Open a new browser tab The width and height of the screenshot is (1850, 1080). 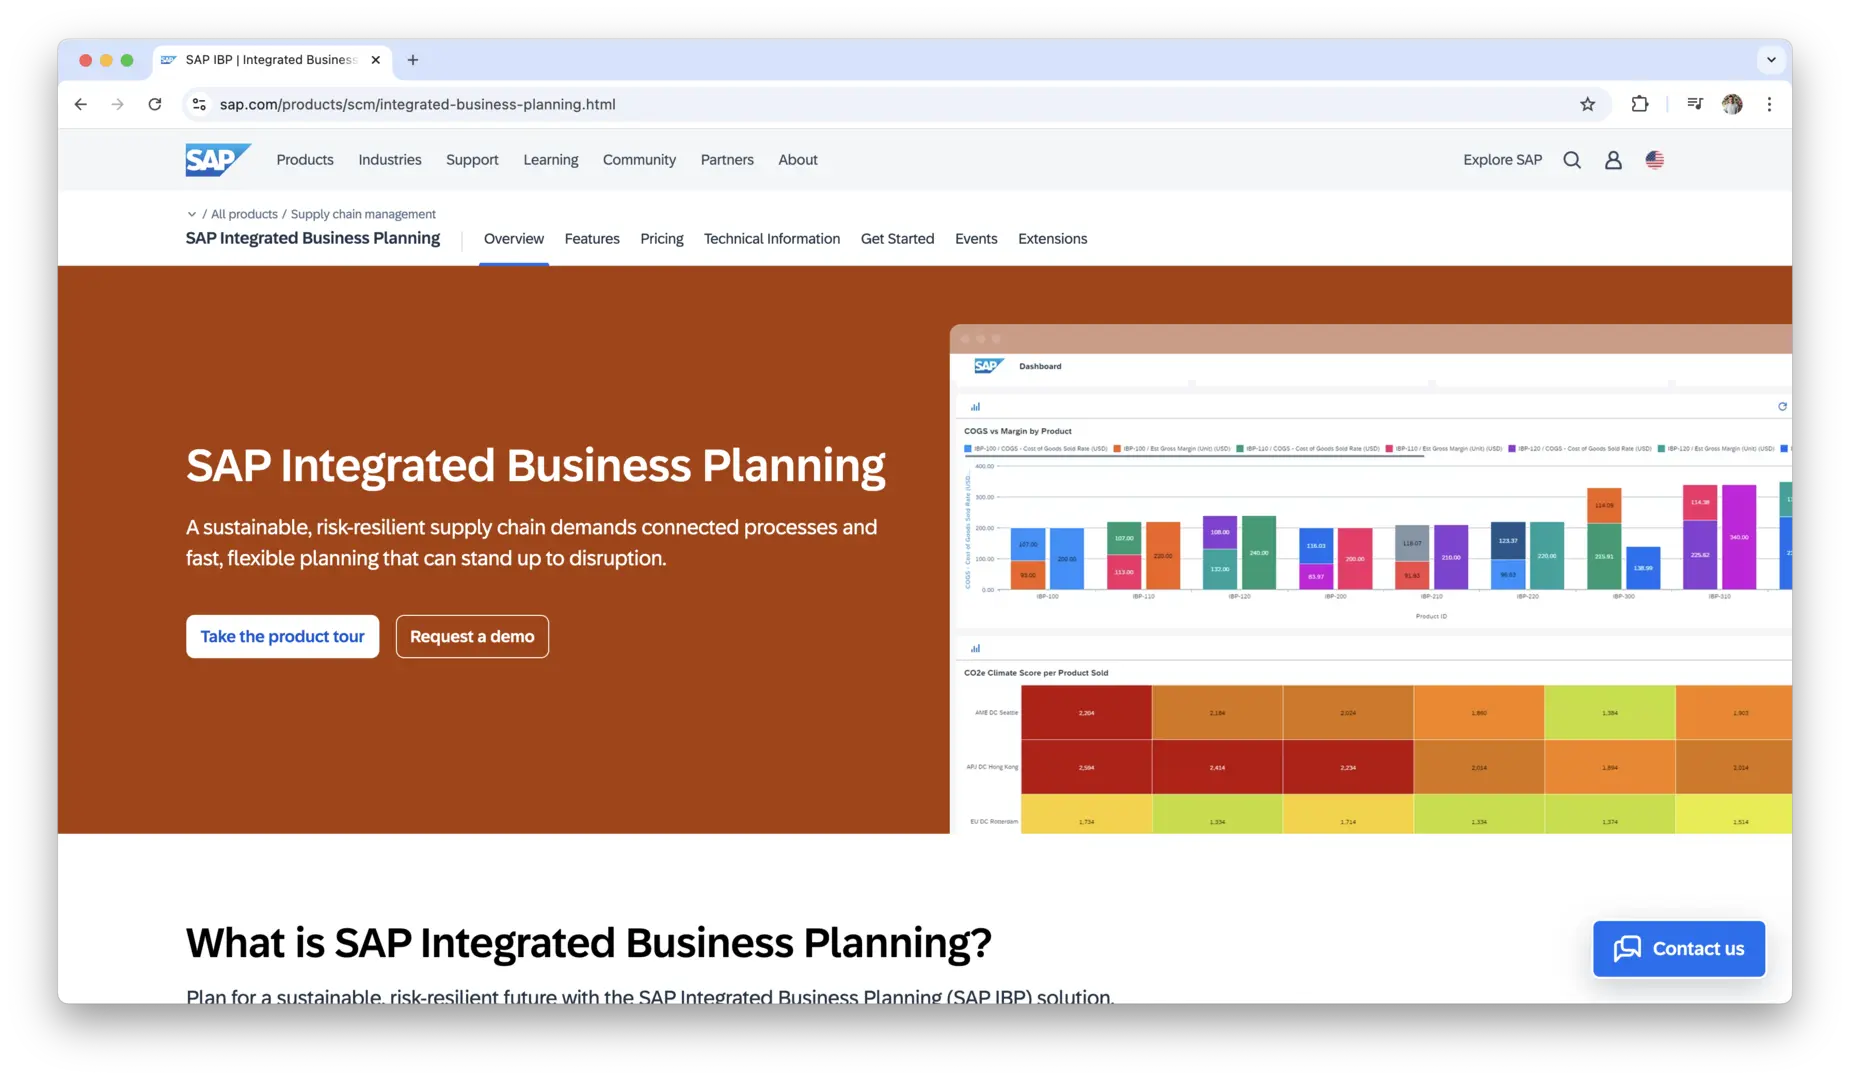(x=413, y=60)
